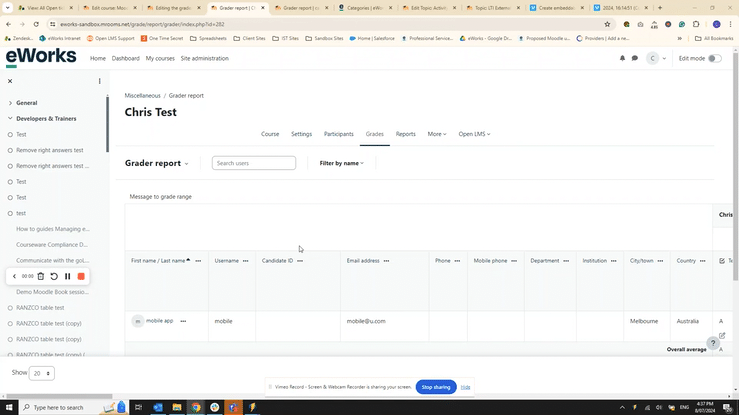The image size is (739, 415).
Task: Open actions menu for Candidate ID column
Action: pos(300,261)
